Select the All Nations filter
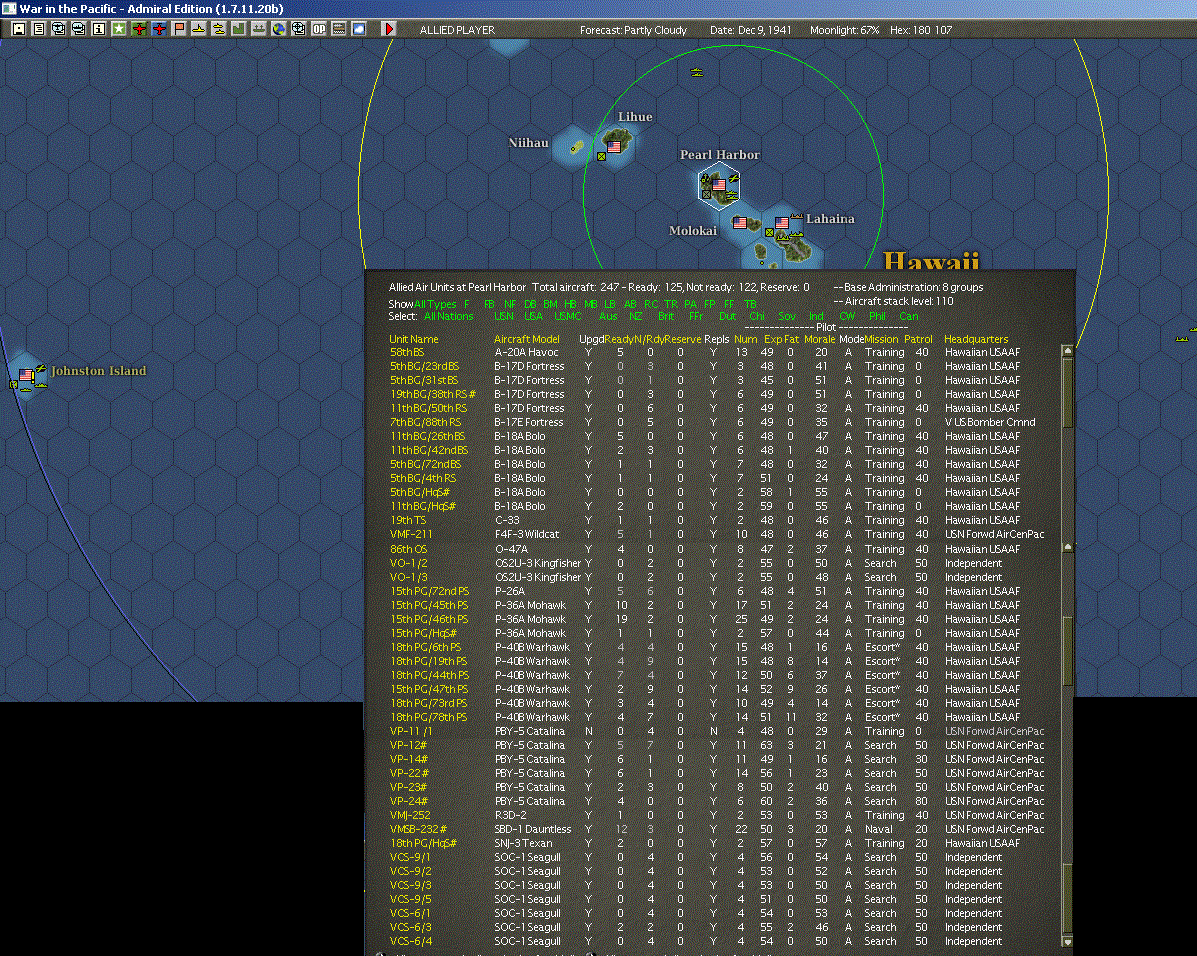The image size is (1197, 956). (x=449, y=316)
